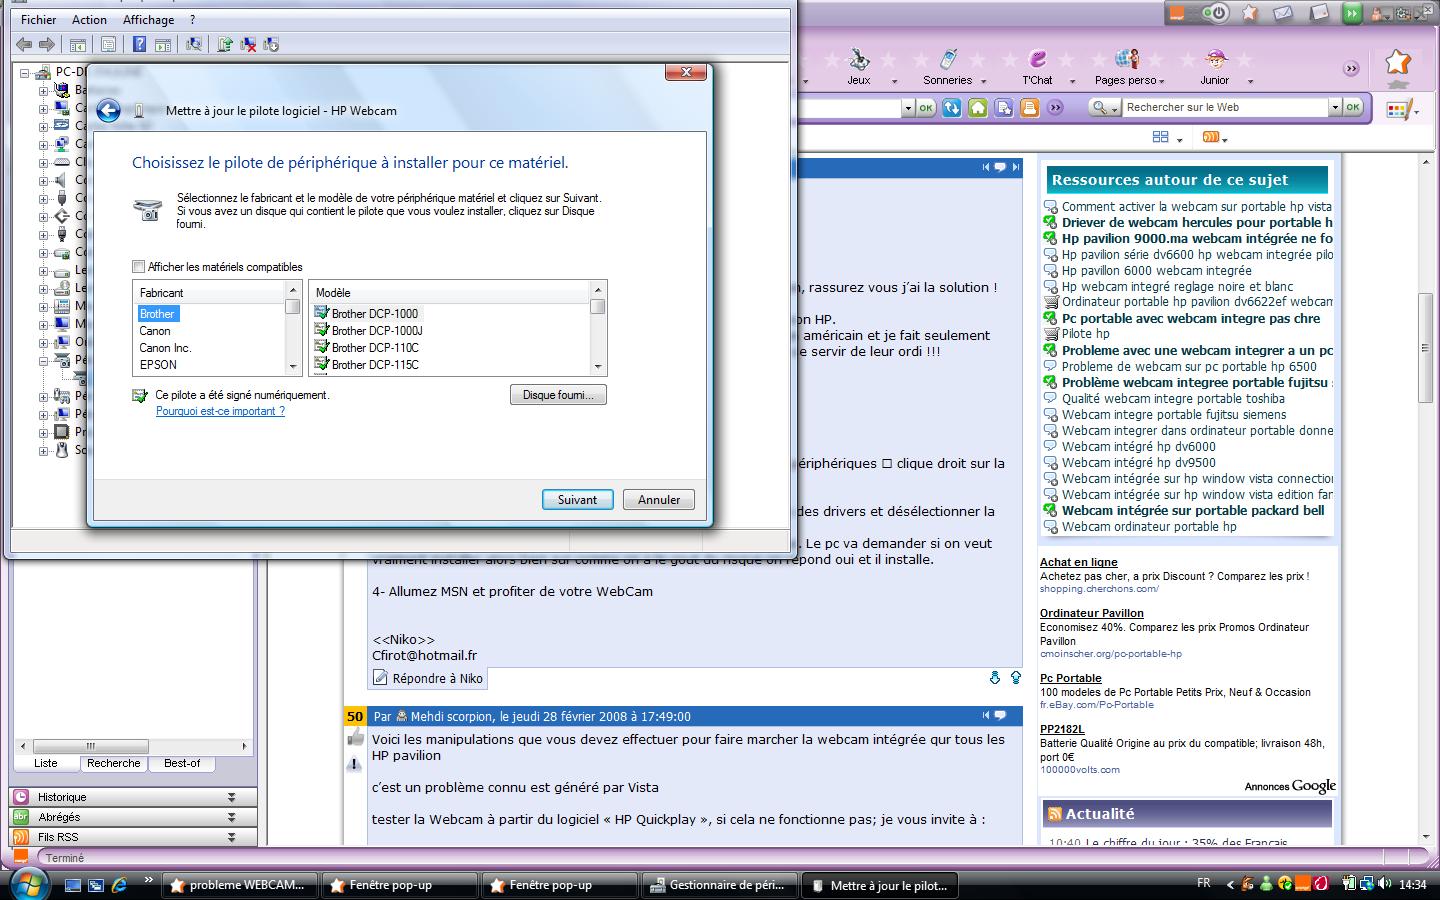
Task: Open the web search box dropdown arrow
Action: 1334,107
